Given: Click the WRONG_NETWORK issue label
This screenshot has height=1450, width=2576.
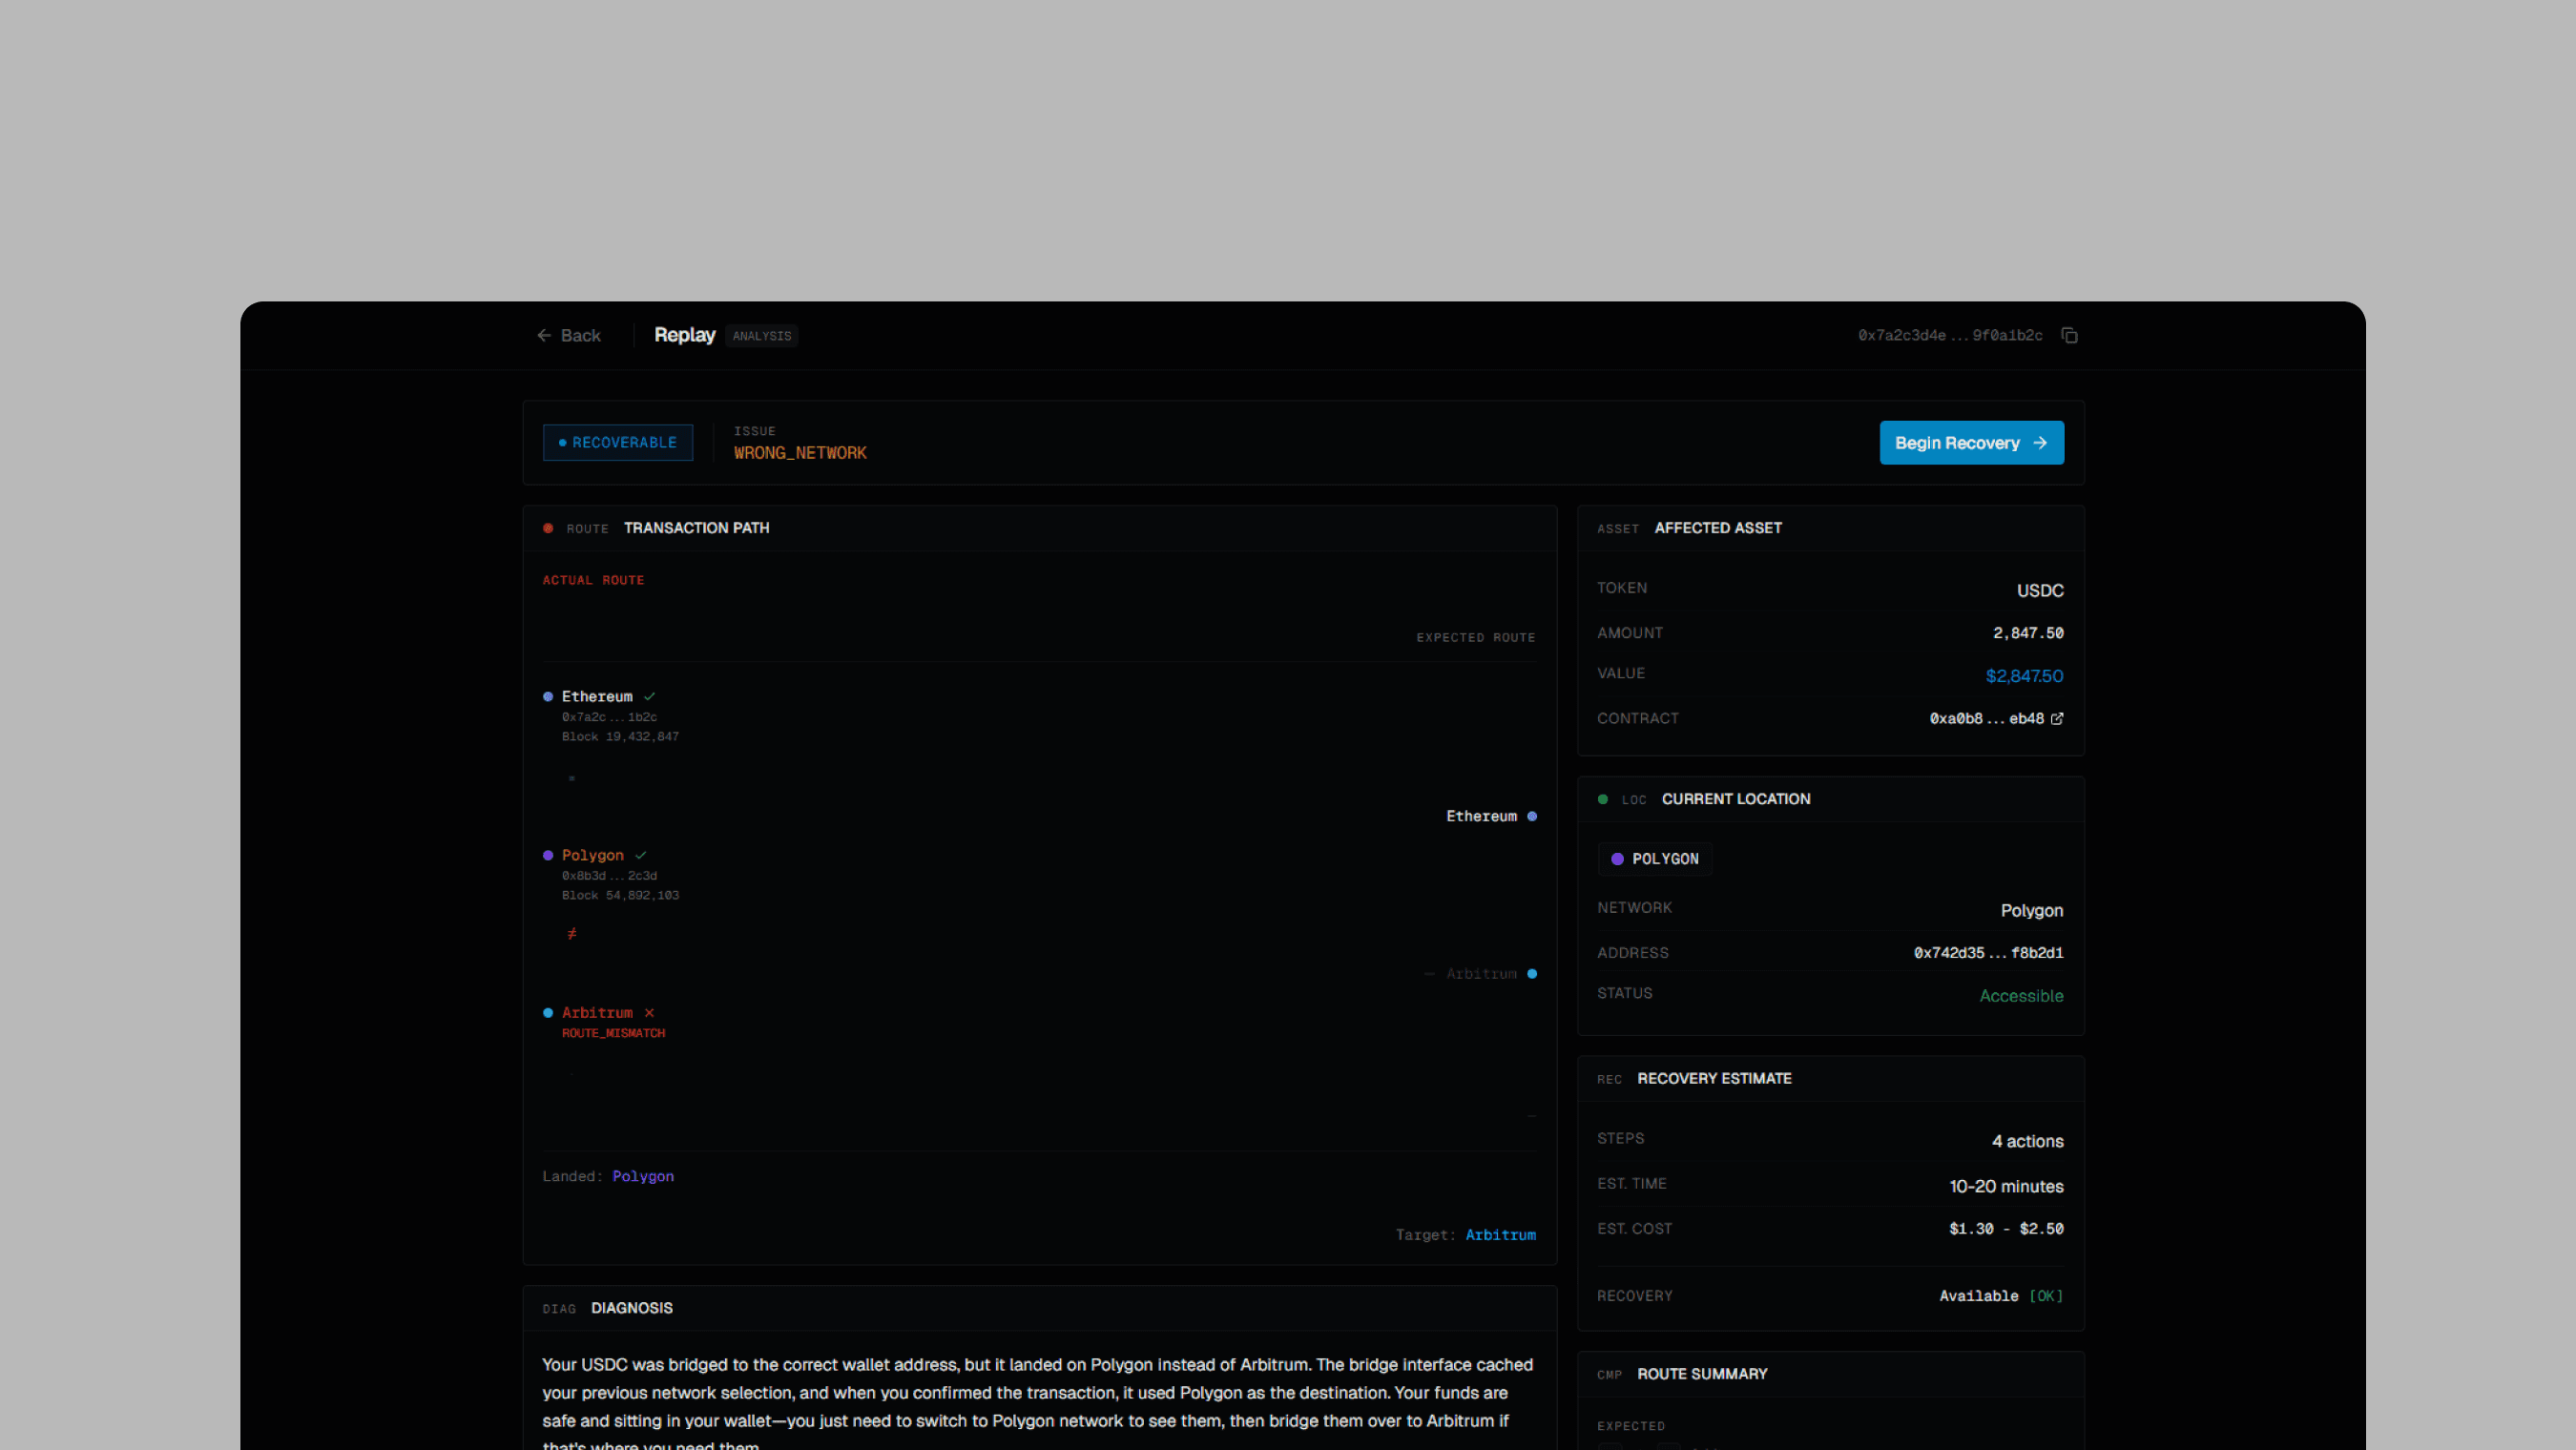Looking at the screenshot, I should click(x=800, y=453).
